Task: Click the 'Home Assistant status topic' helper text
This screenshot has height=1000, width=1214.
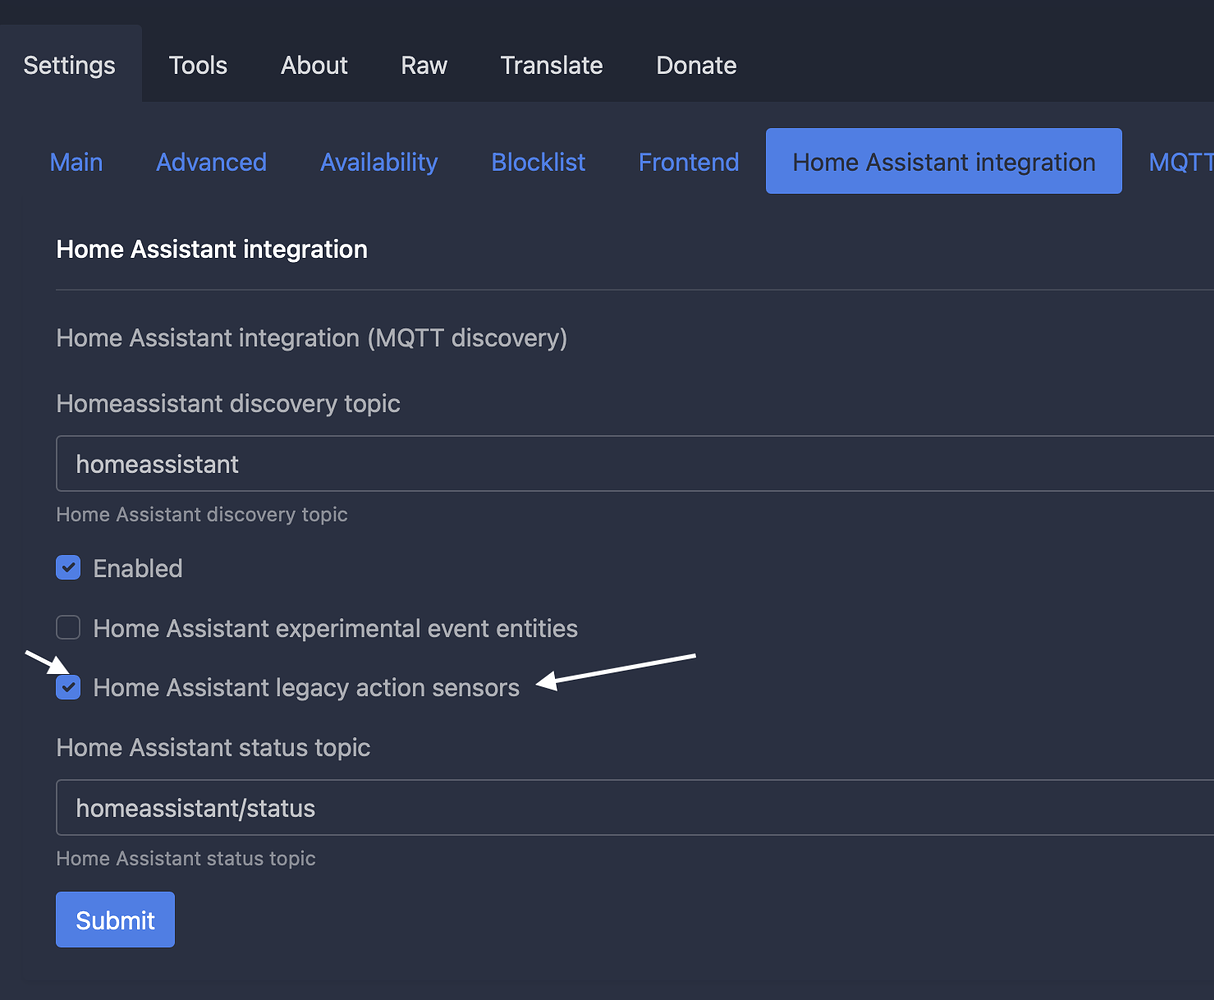Action: pyautogui.click(x=186, y=858)
